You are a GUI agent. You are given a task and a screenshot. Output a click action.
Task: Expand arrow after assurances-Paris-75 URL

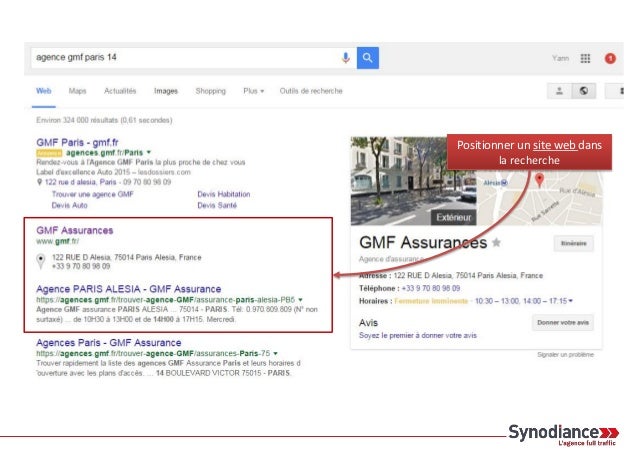pyautogui.click(x=275, y=353)
